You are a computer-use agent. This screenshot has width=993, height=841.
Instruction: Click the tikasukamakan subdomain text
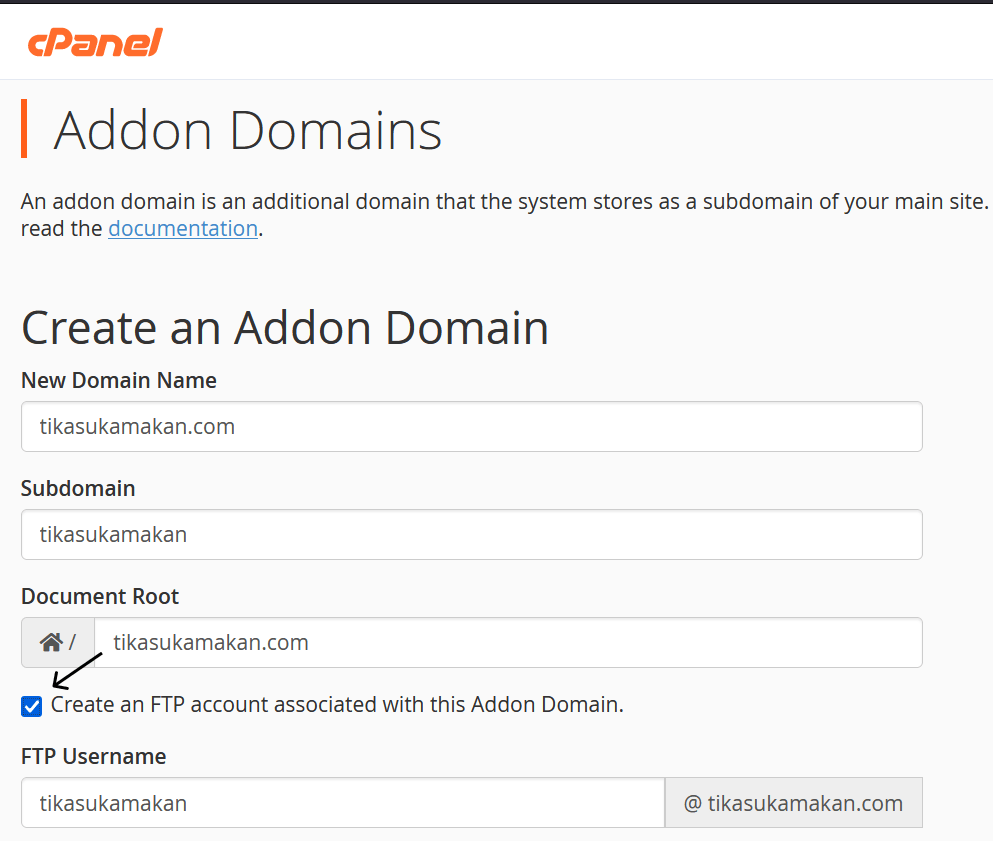113,534
